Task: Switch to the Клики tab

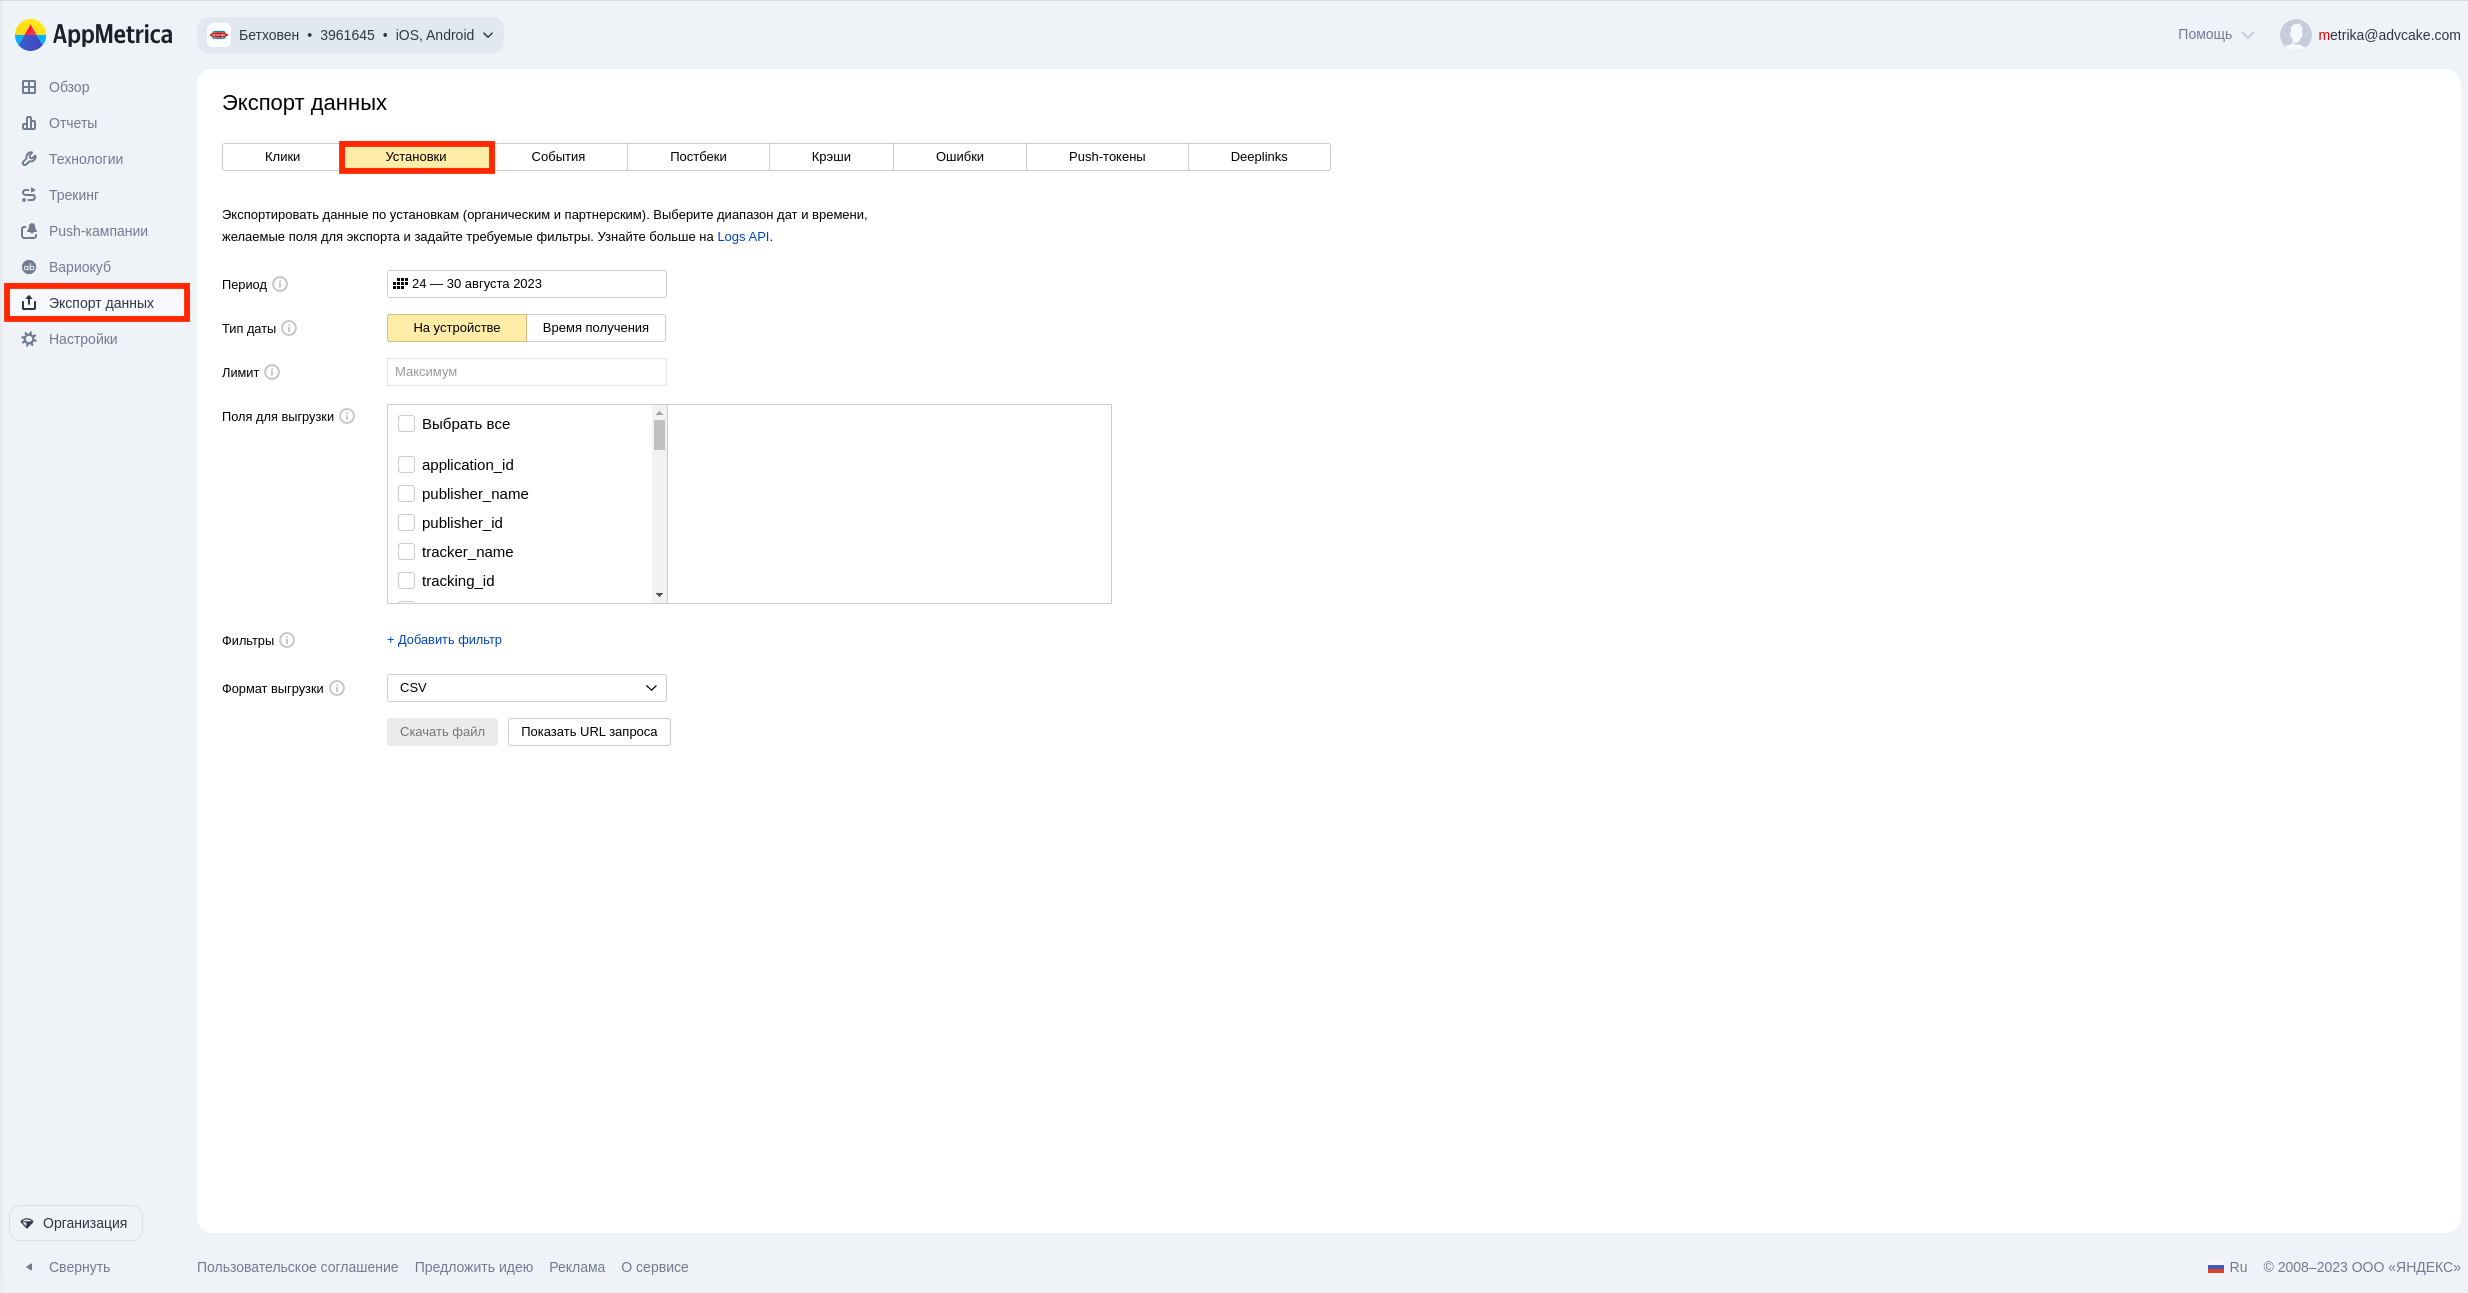Action: (282, 157)
